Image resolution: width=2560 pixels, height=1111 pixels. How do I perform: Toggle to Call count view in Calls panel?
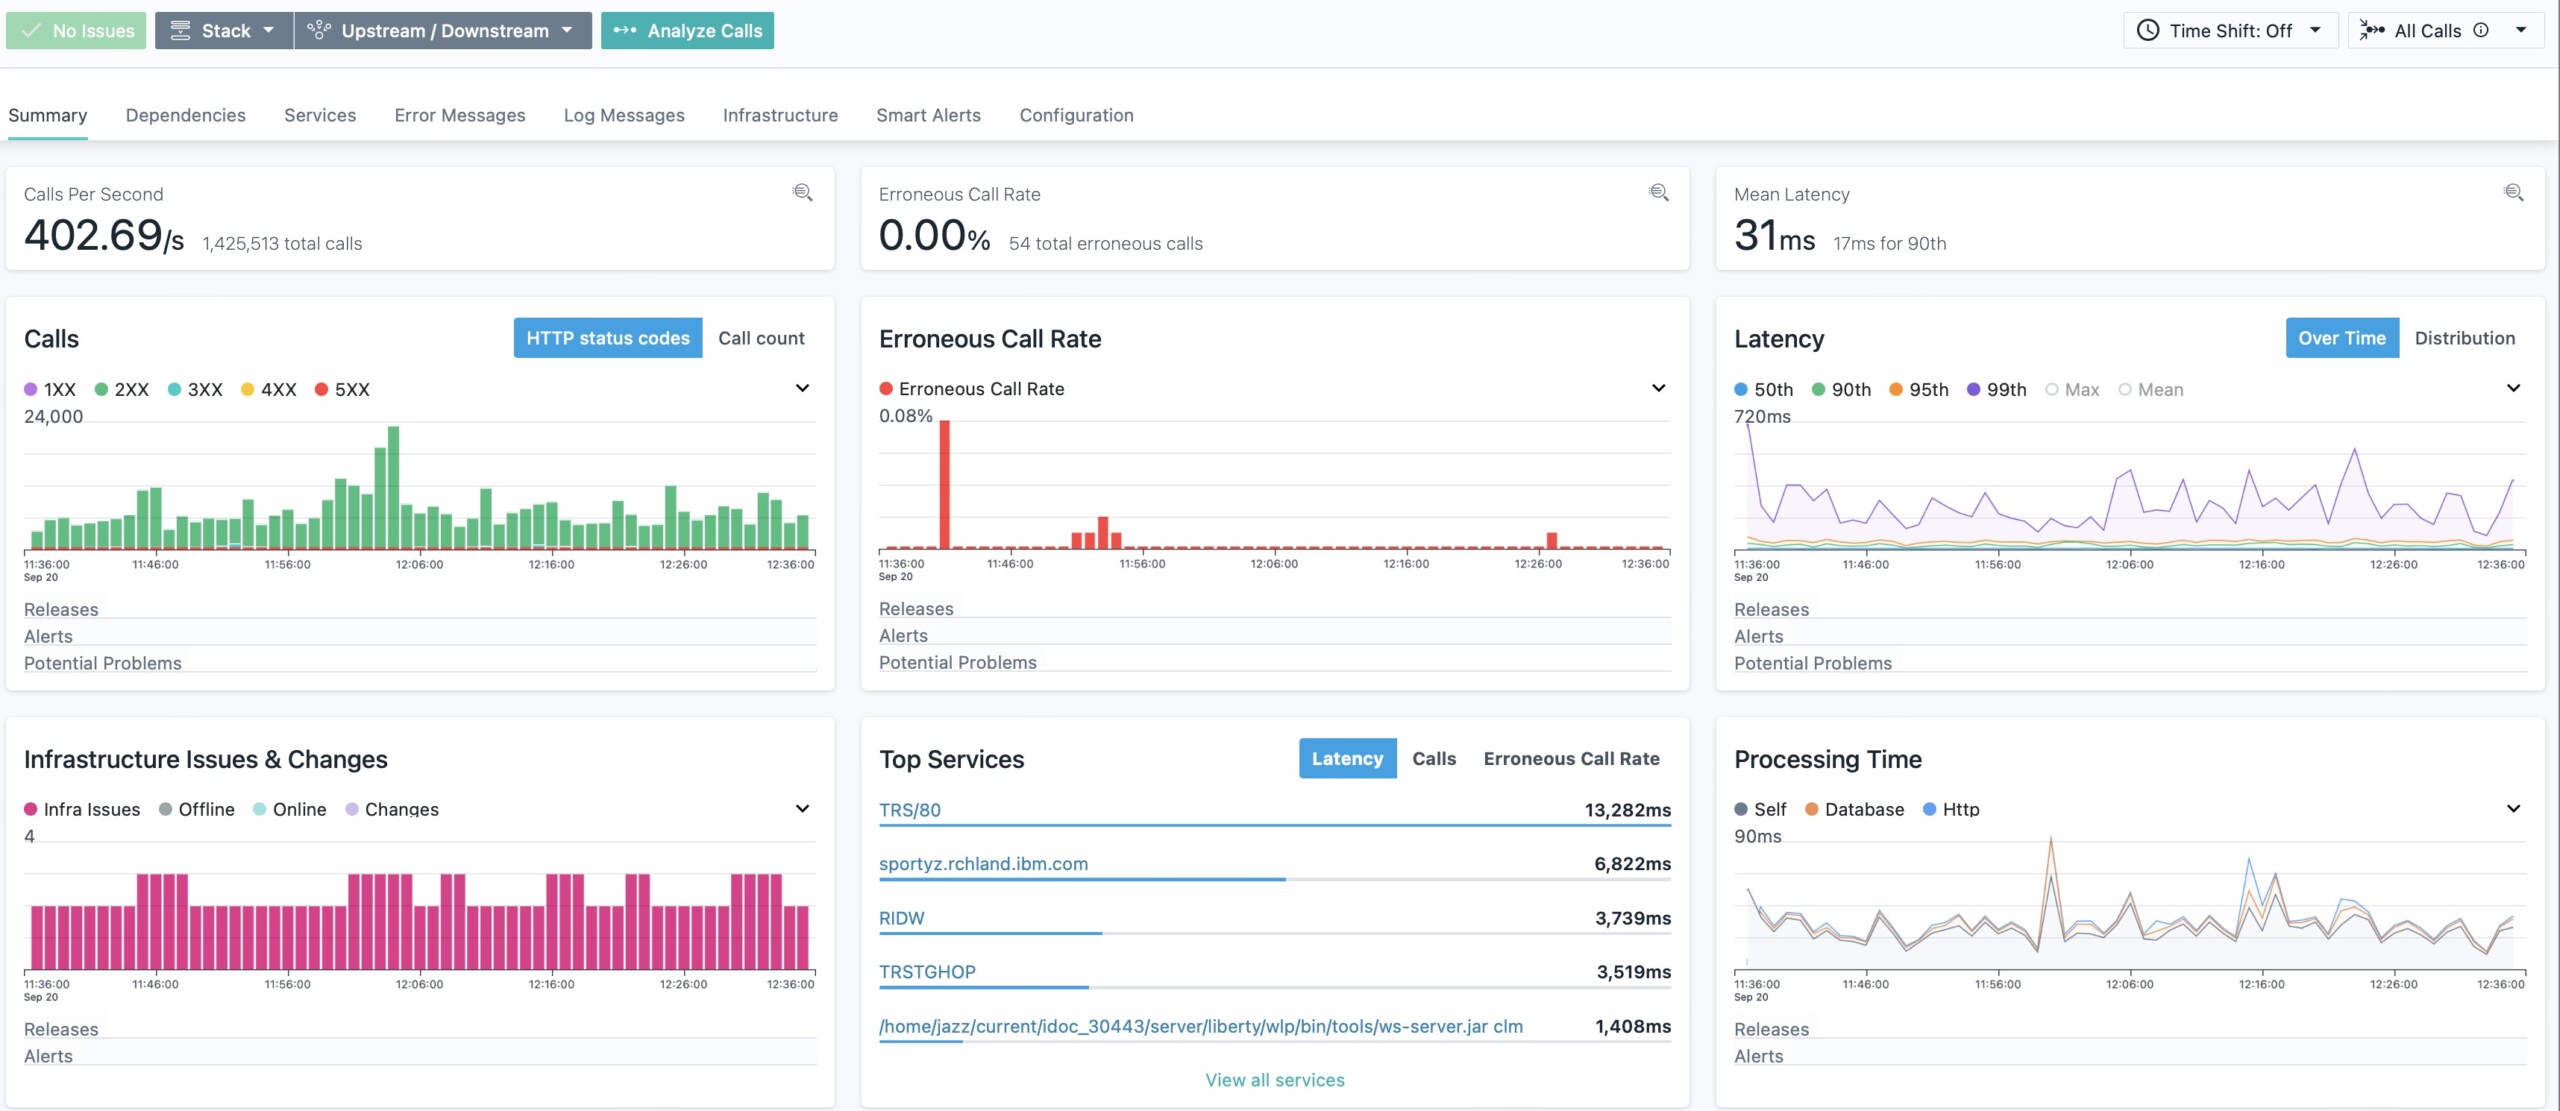761,338
